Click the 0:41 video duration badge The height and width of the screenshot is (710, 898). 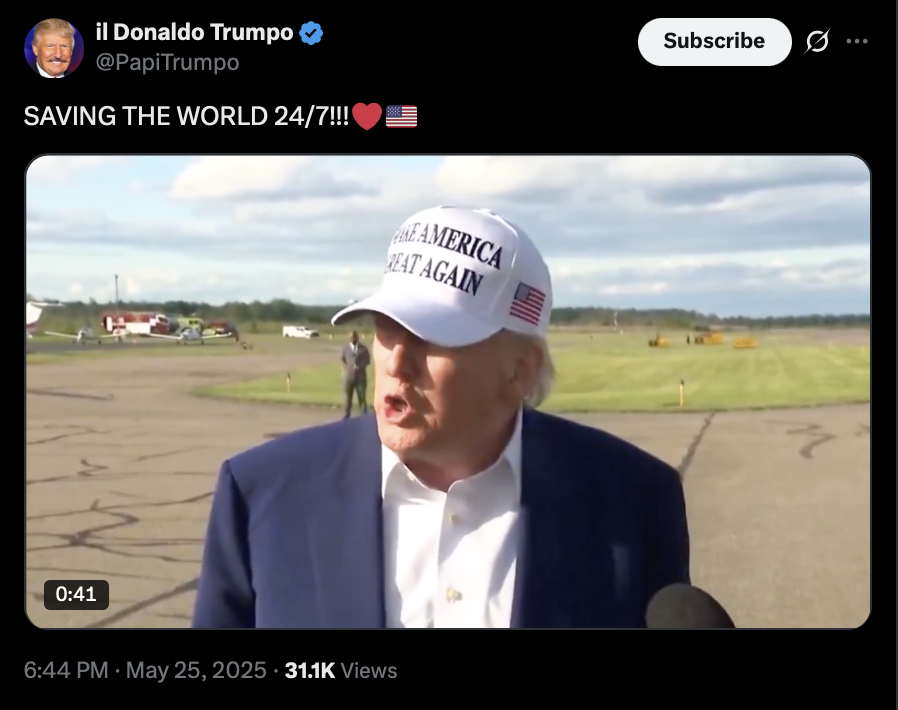(x=76, y=594)
